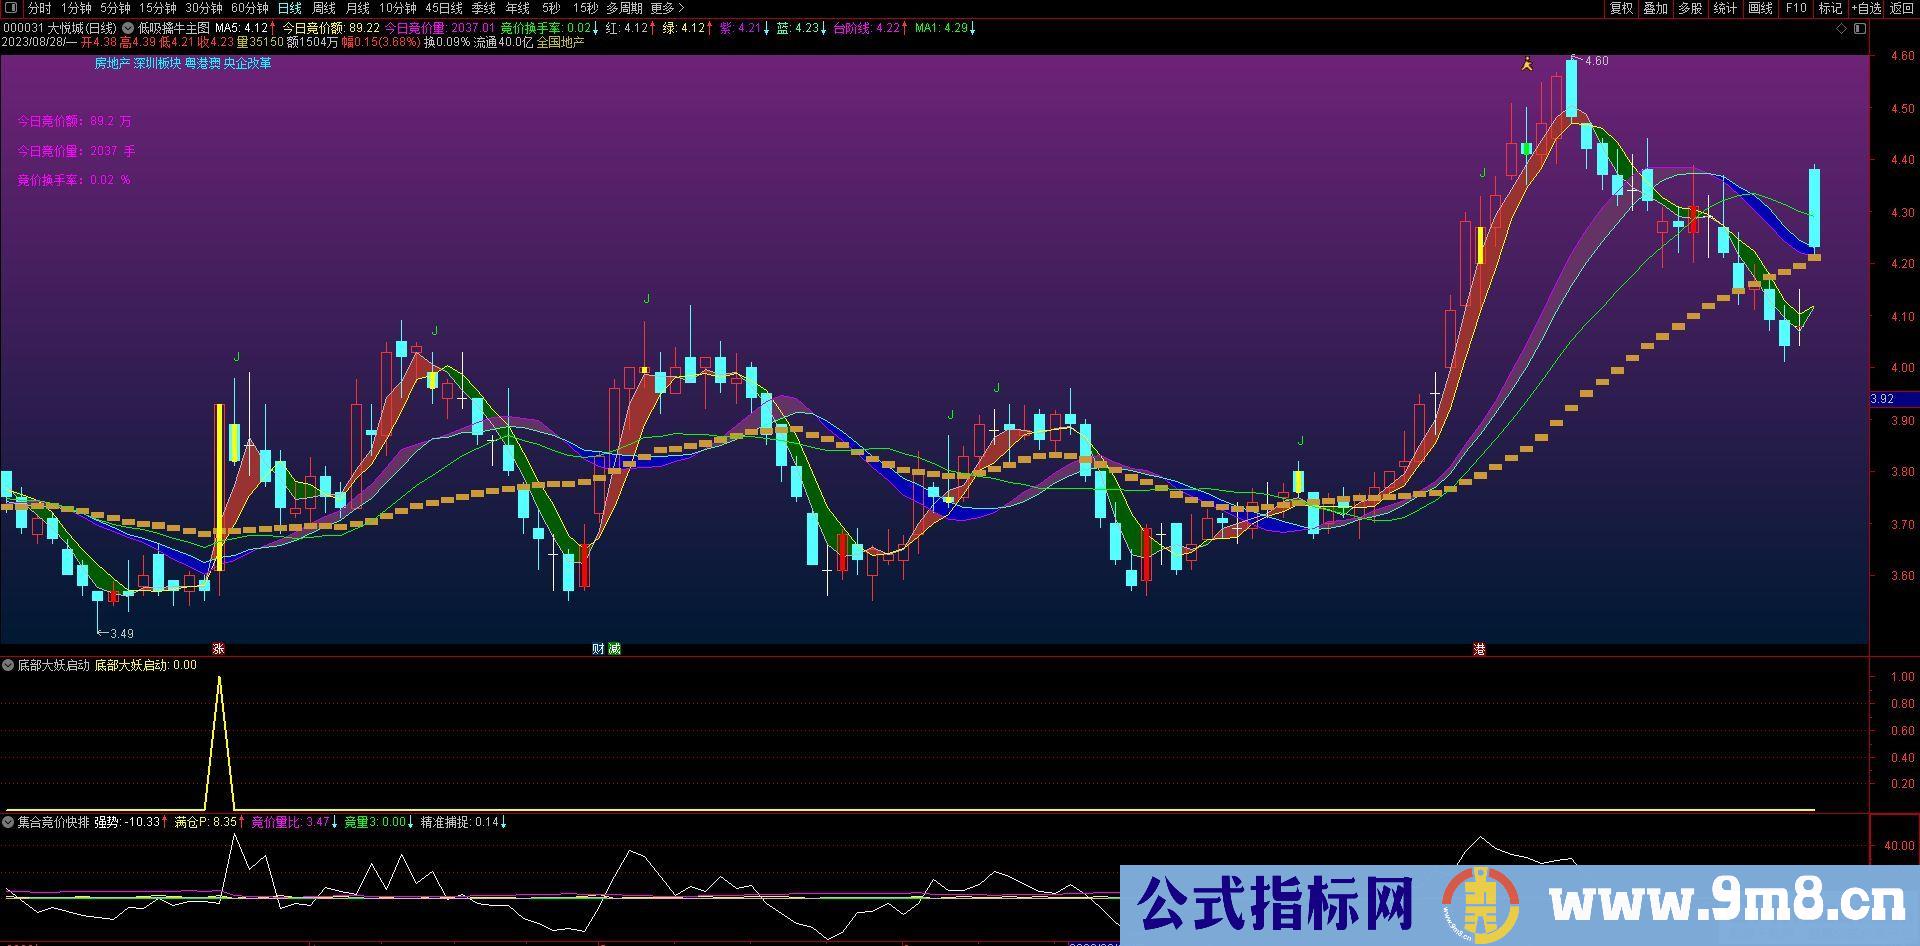Expand the 底部大妖启动 indicator dropdown
This screenshot has width=1920, height=946.
(8, 665)
